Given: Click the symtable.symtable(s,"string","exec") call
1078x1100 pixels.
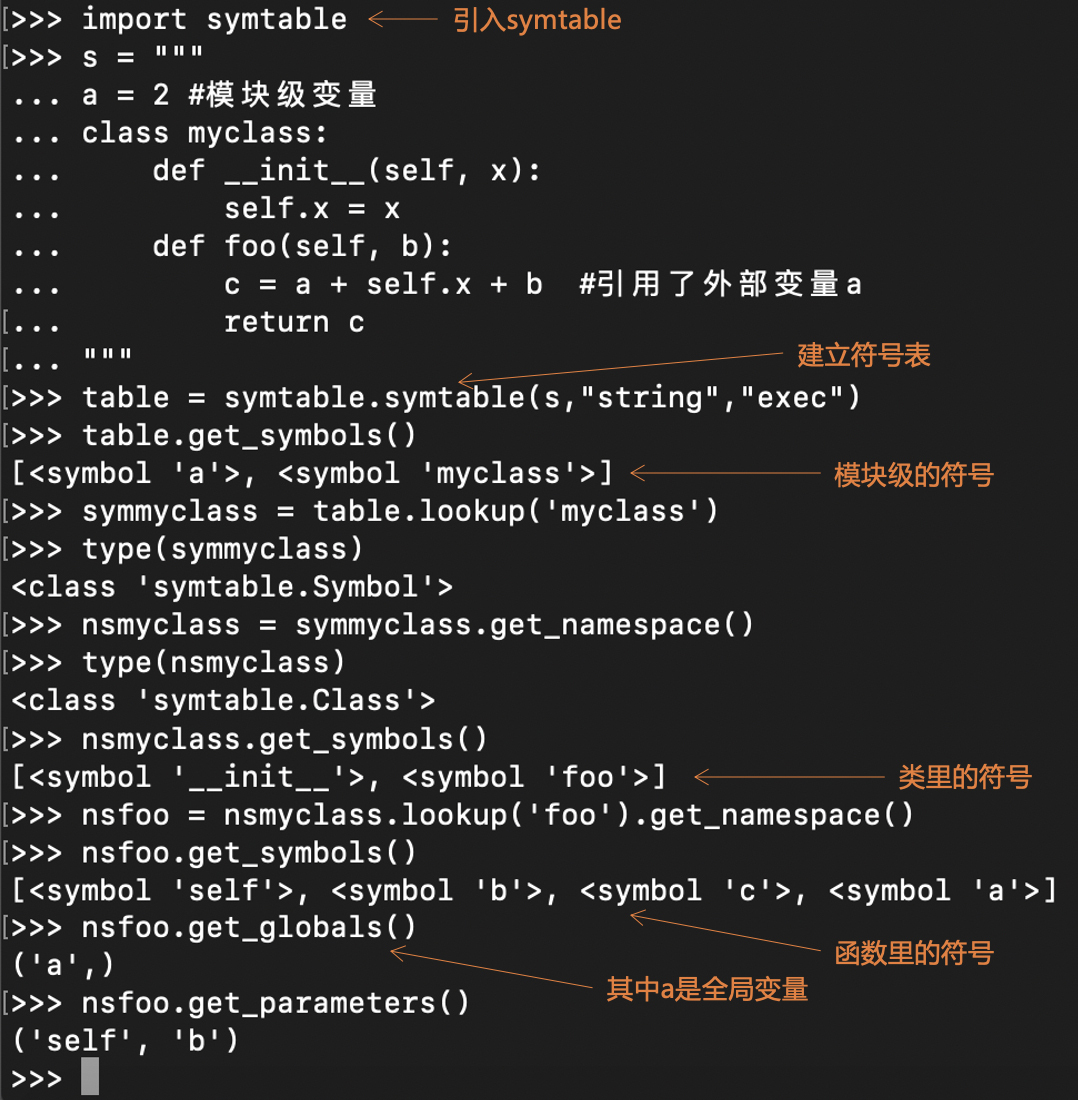Looking at the screenshot, I should (542, 398).
